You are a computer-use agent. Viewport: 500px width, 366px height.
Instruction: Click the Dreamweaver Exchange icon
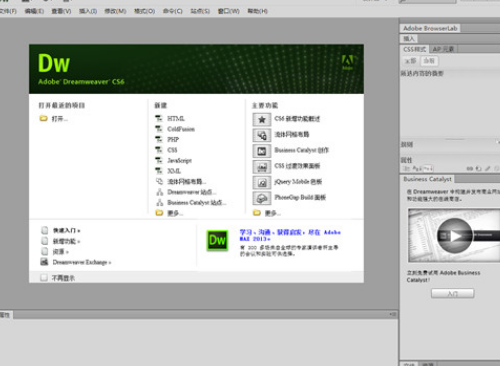[x=44, y=262]
